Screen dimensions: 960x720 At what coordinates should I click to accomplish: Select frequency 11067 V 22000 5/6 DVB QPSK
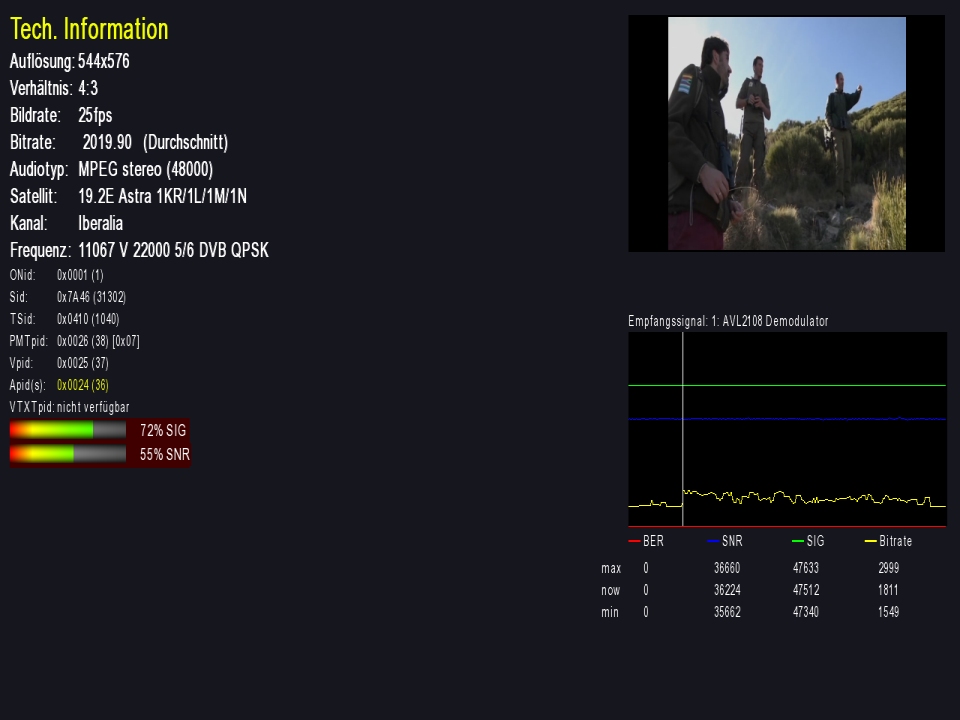coord(173,250)
